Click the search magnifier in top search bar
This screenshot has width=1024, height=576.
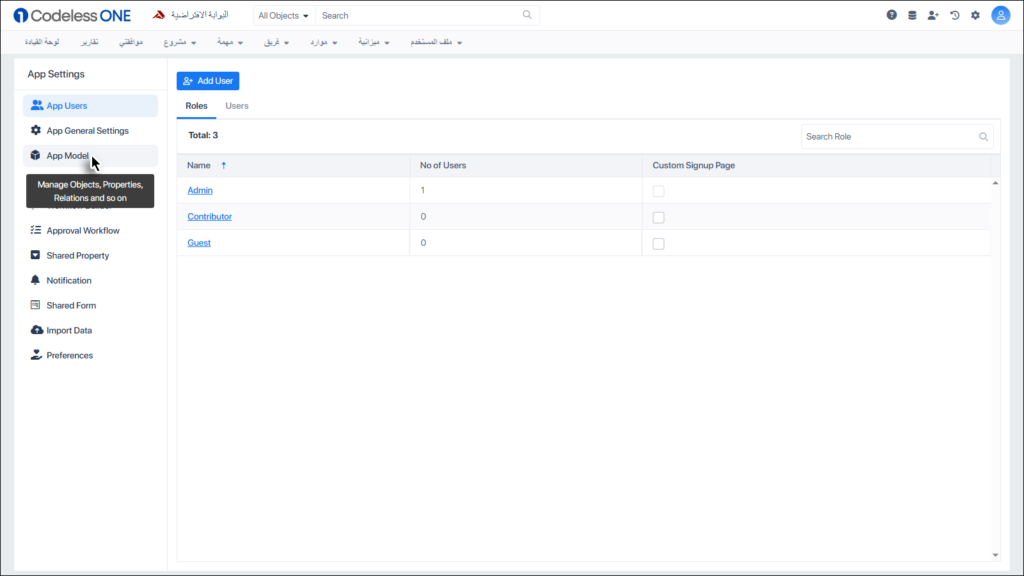click(x=527, y=15)
